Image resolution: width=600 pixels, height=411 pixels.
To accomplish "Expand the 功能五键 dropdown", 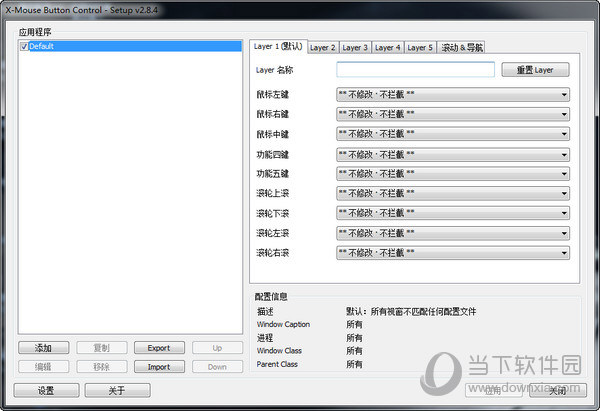I will pyautogui.click(x=453, y=174).
